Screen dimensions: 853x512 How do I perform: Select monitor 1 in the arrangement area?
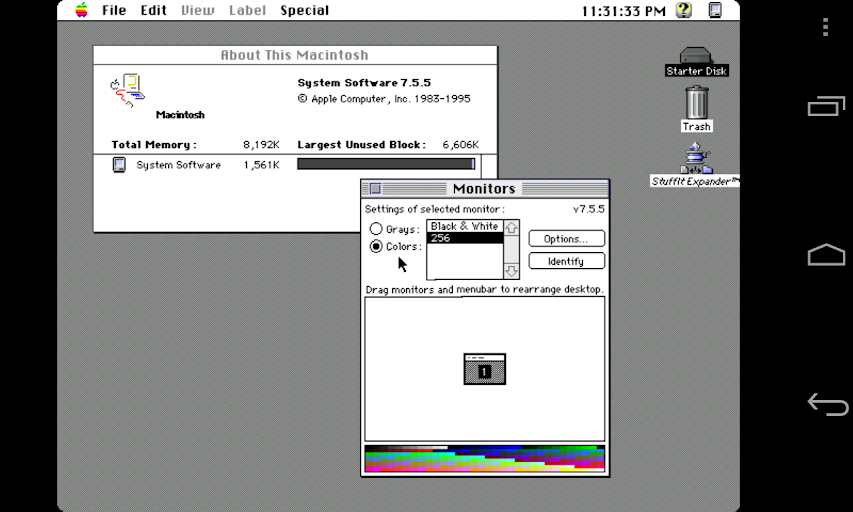484,369
